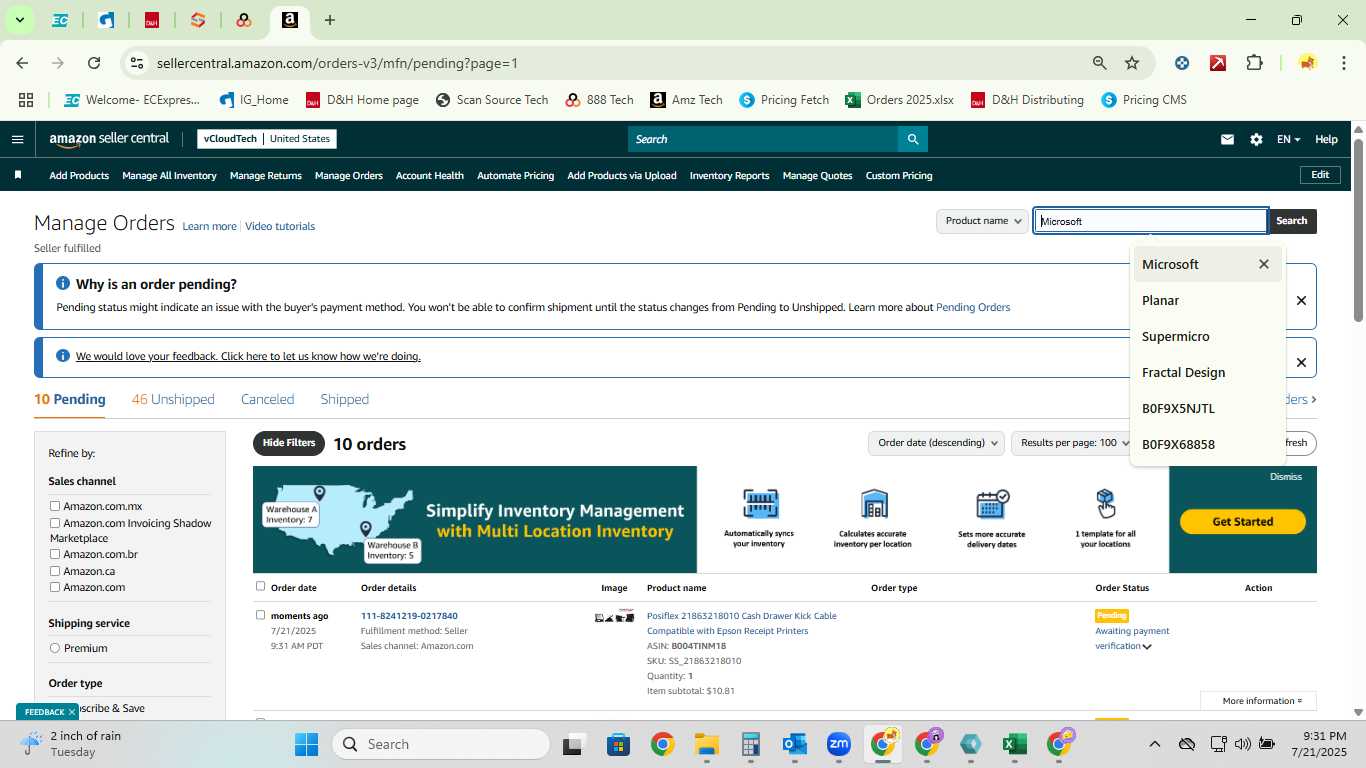Open Calculator from the taskbar
Viewport: 1366px width, 768px height.
(x=751, y=744)
